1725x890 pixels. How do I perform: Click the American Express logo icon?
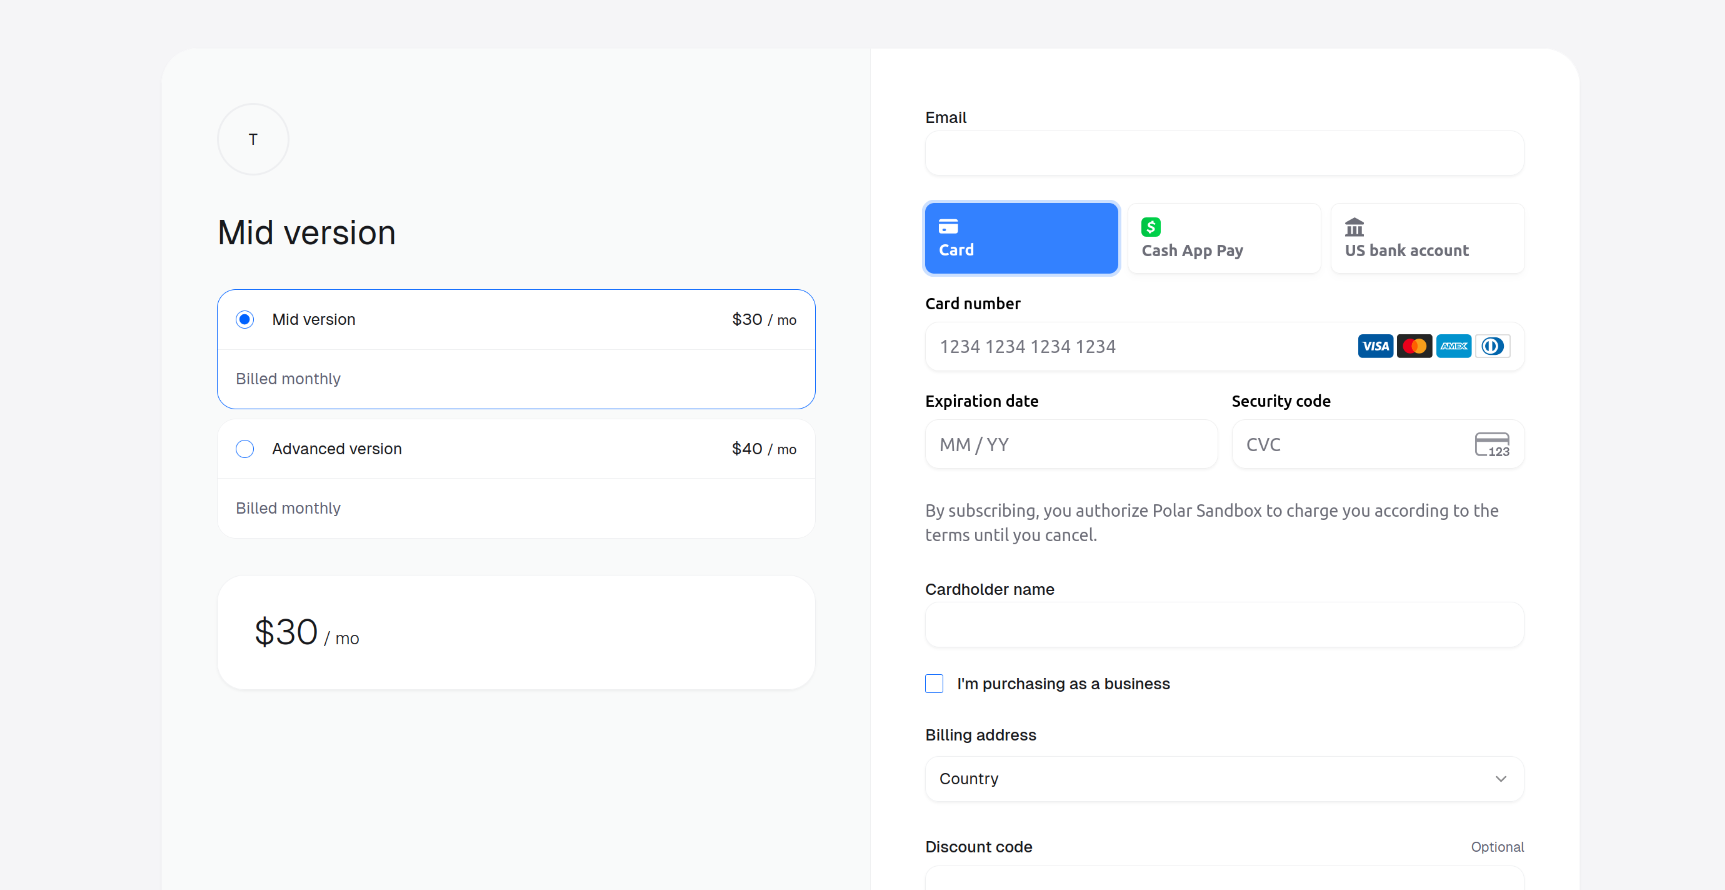1453,346
